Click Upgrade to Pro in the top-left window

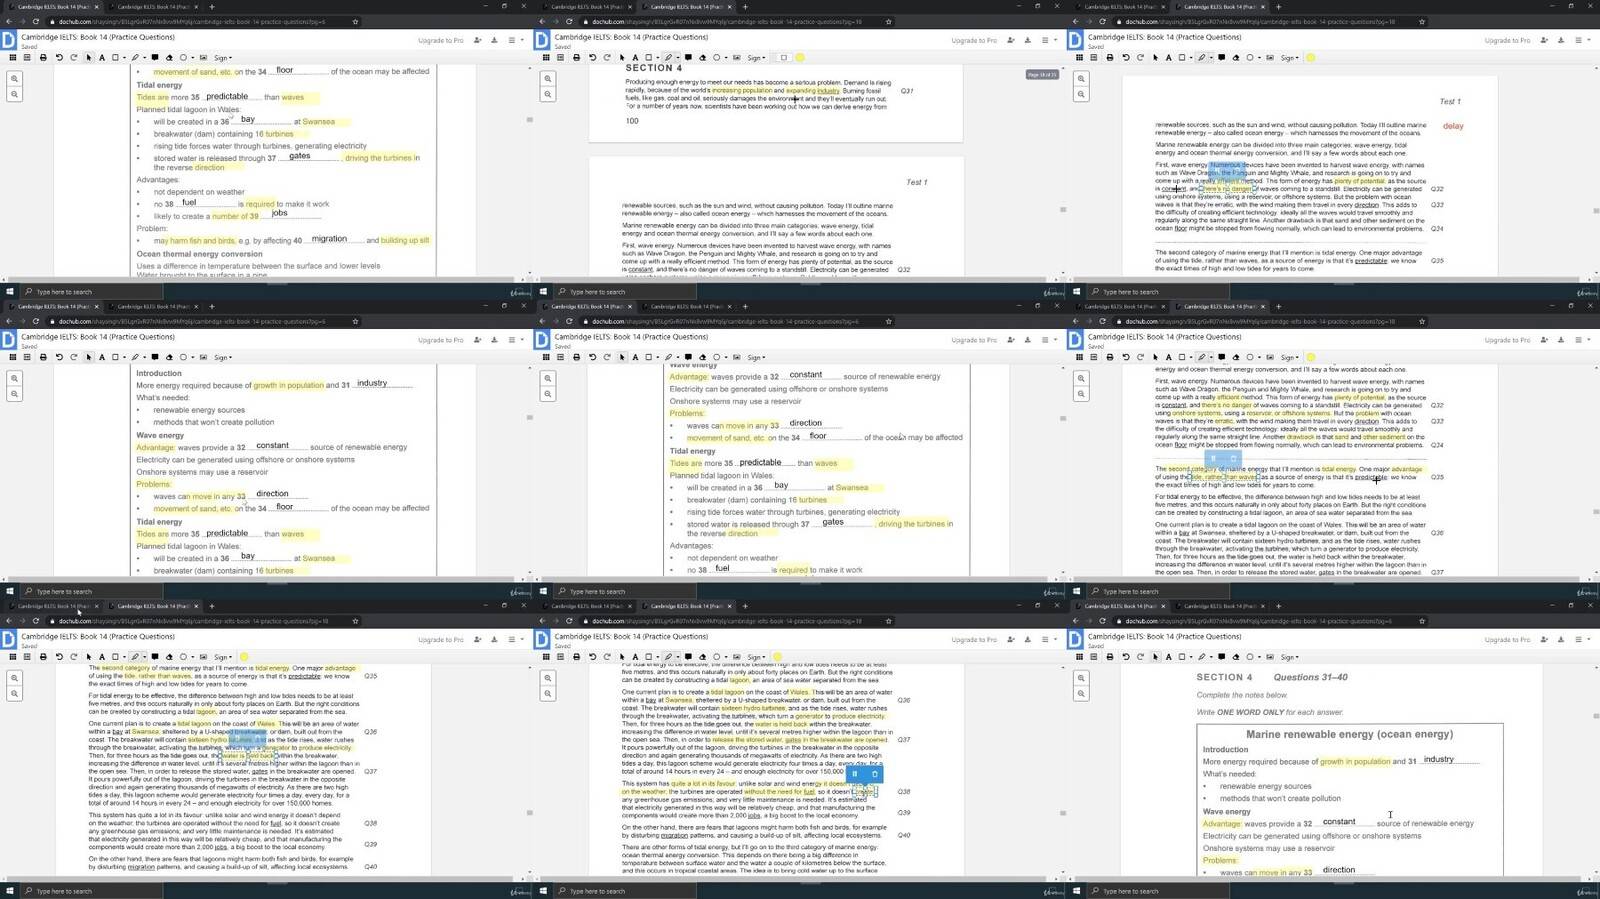440,40
